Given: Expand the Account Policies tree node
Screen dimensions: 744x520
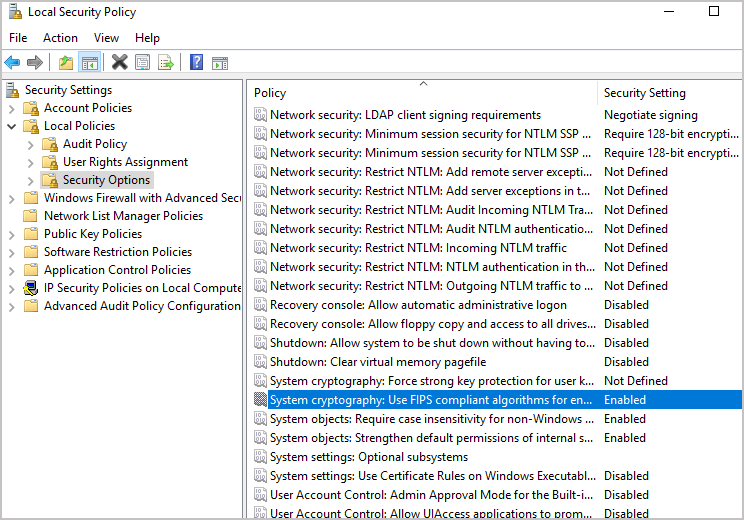Looking at the screenshot, I should (x=12, y=108).
